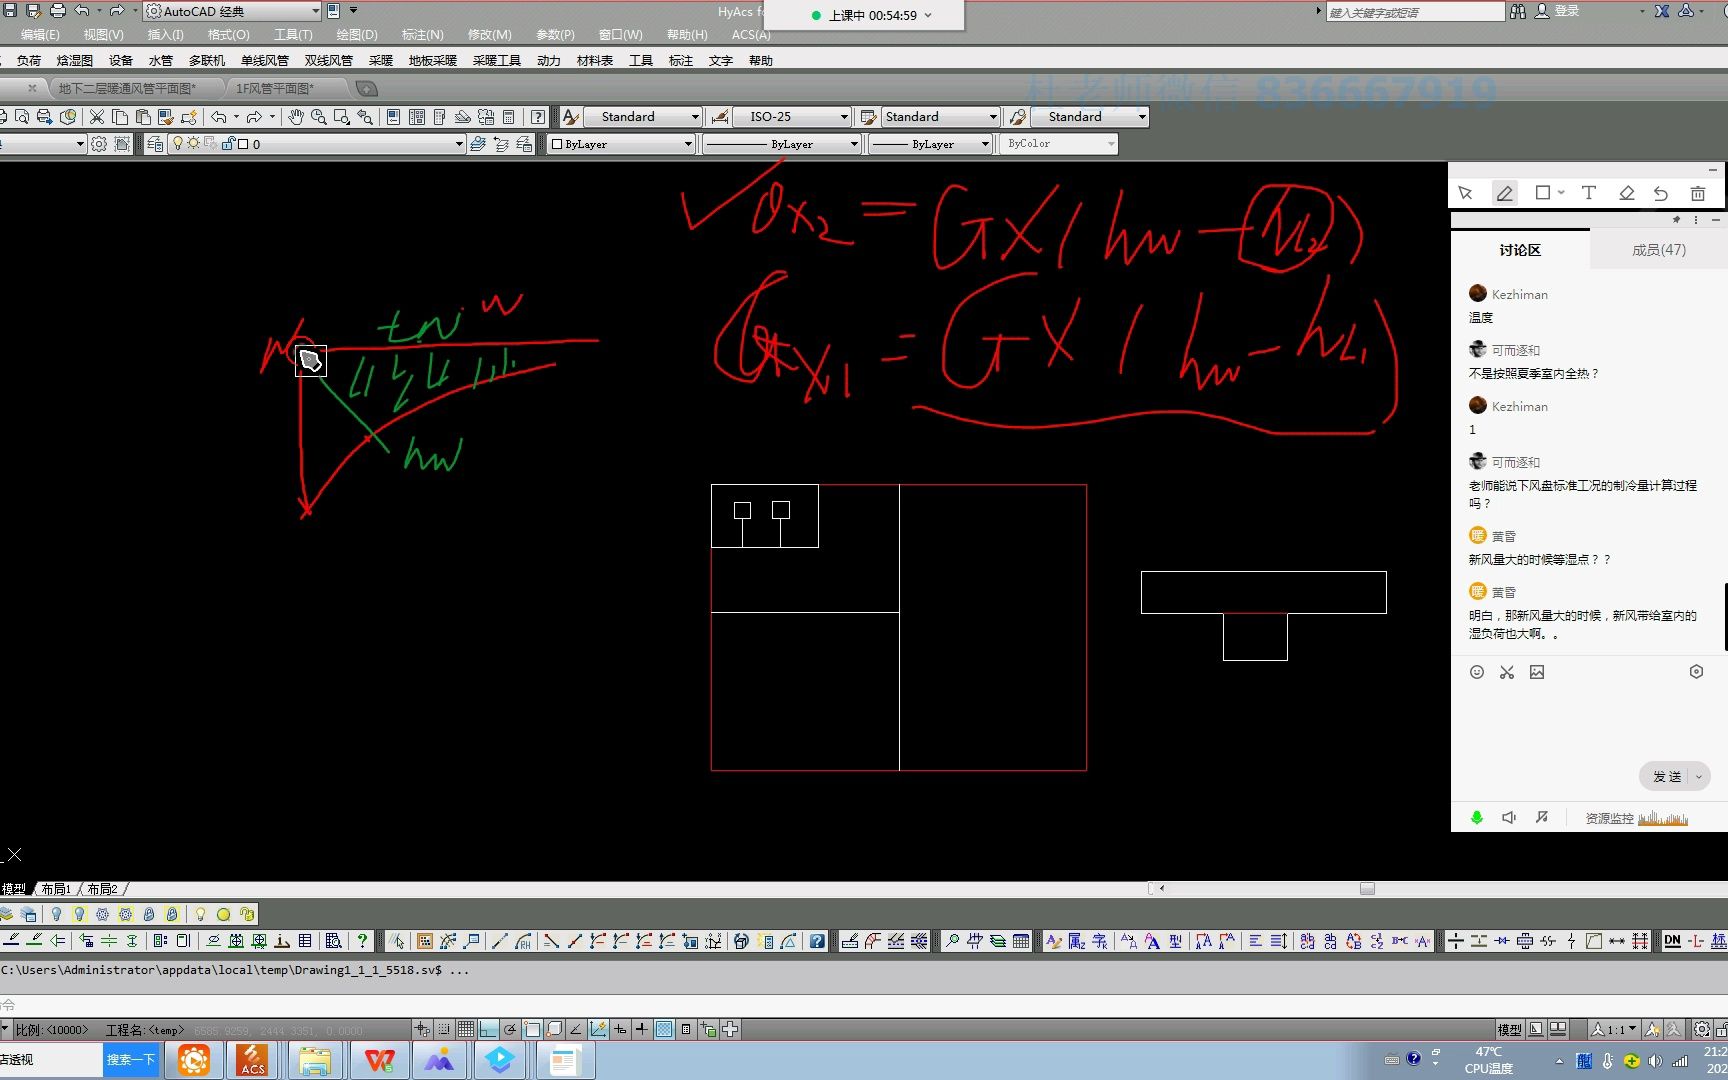The width and height of the screenshot is (1728, 1080).
Task: Toggle the green microphone in classroom panel
Action: pos(1476,817)
